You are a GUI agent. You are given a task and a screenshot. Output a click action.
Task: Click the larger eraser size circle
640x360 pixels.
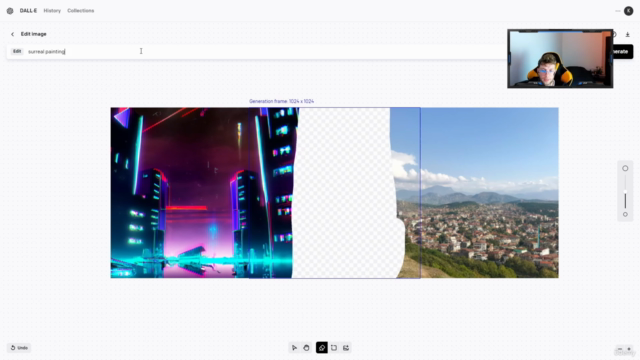[x=625, y=168]
